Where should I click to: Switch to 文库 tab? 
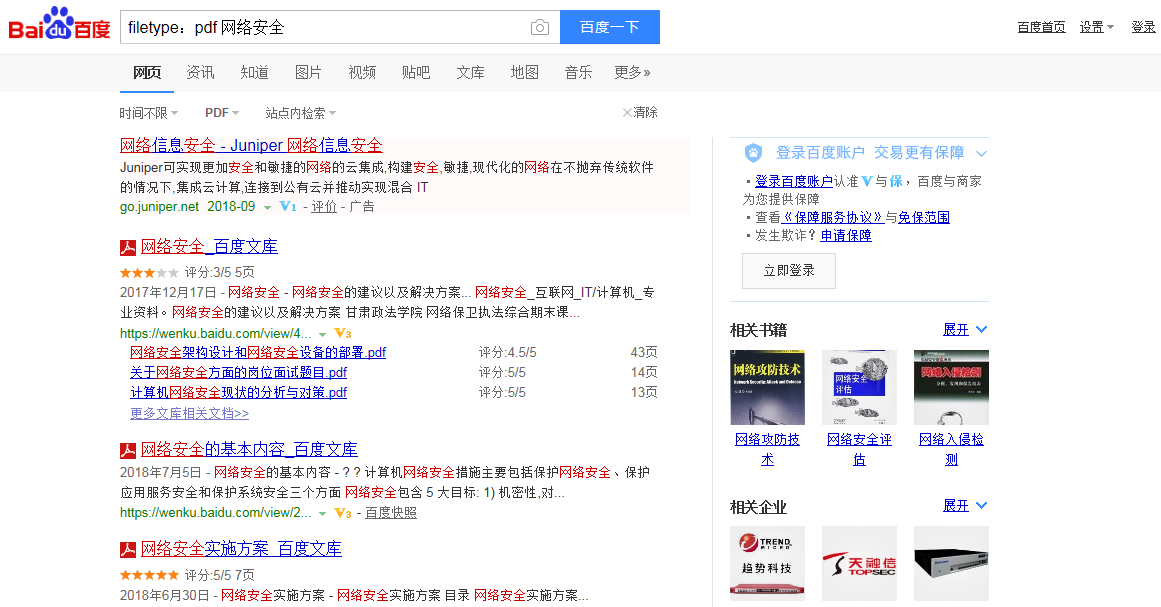470,73
